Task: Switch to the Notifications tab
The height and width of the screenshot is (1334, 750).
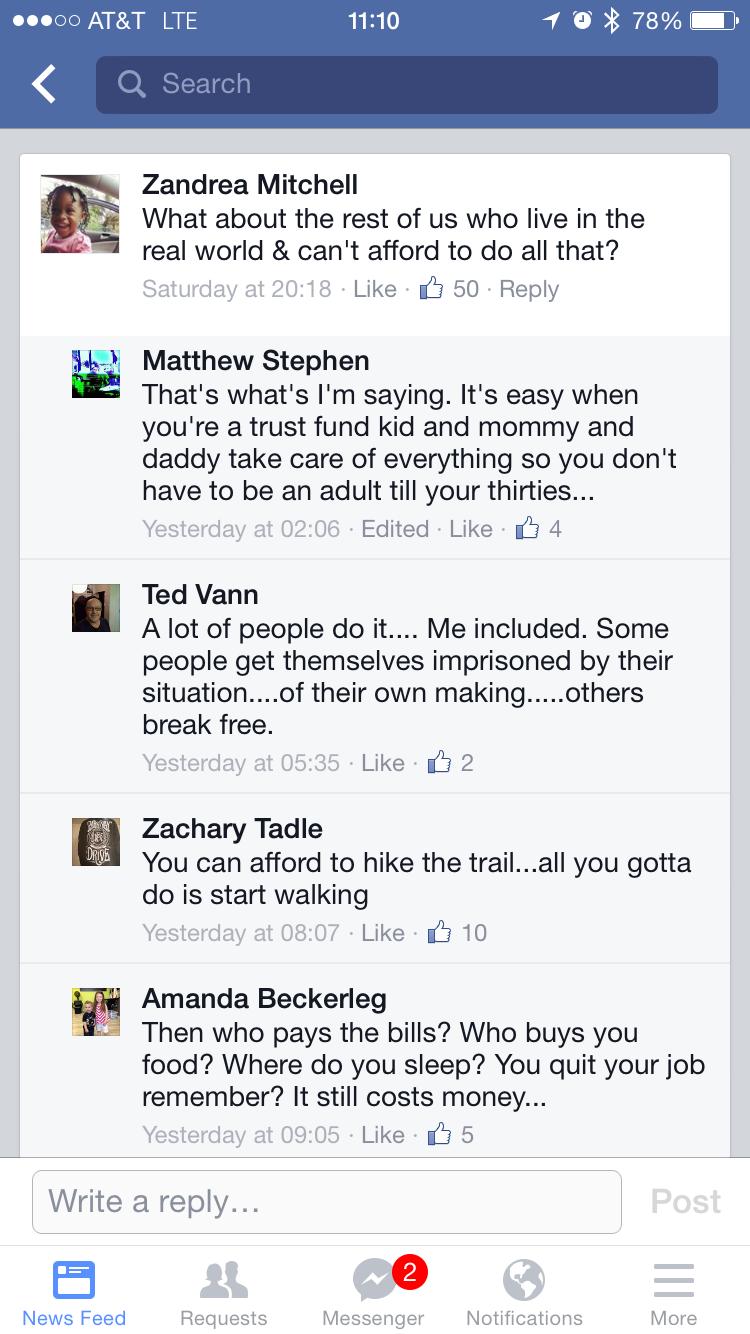Action: [524, 1290]
